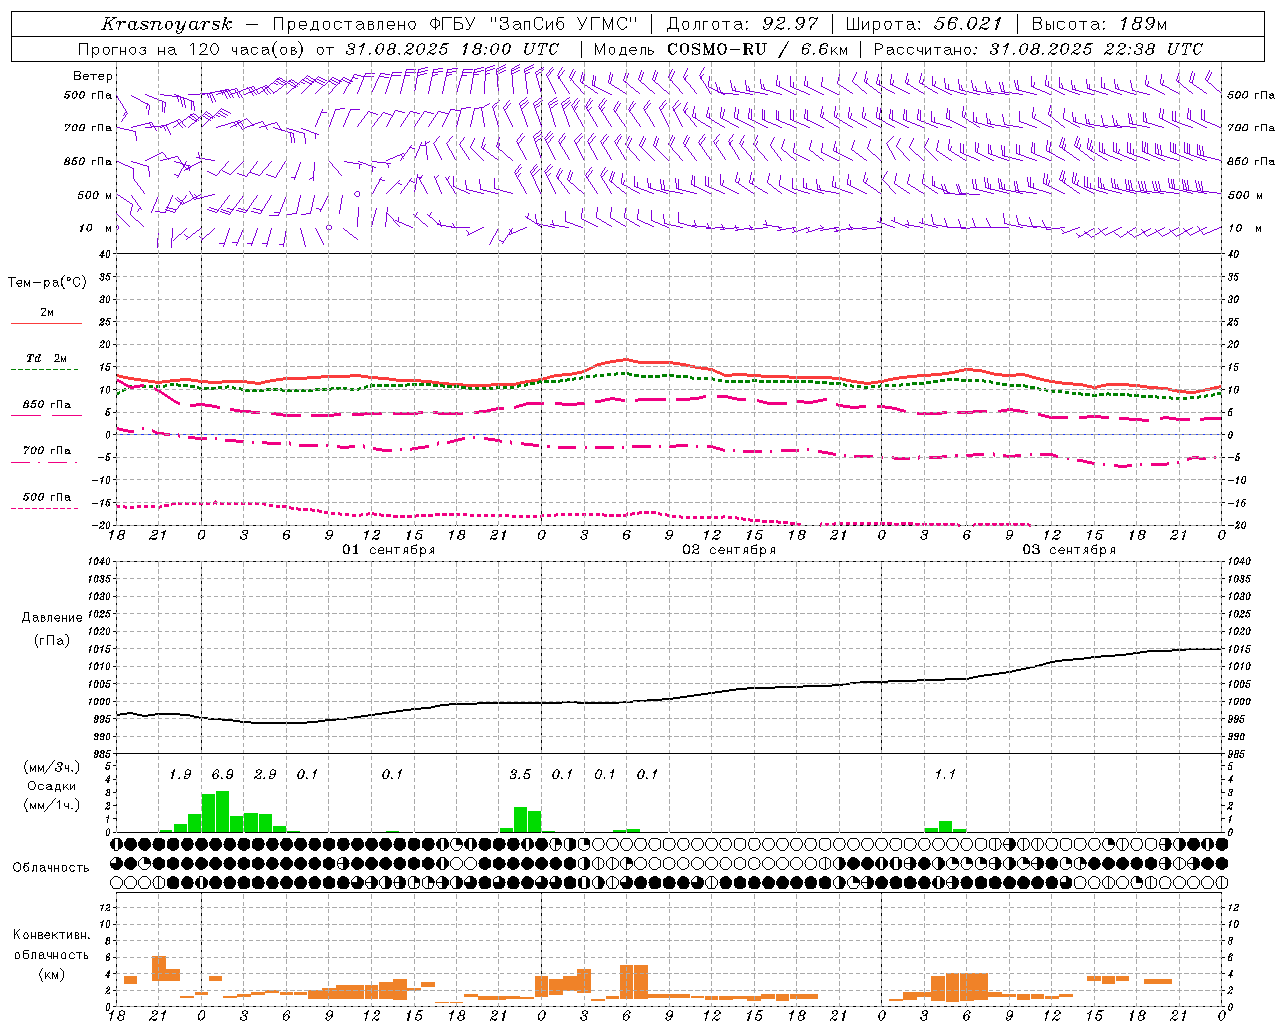Click the Широта: 56.021 value
Viewport: 1280px width, 1024px height.
coord(924,24)
